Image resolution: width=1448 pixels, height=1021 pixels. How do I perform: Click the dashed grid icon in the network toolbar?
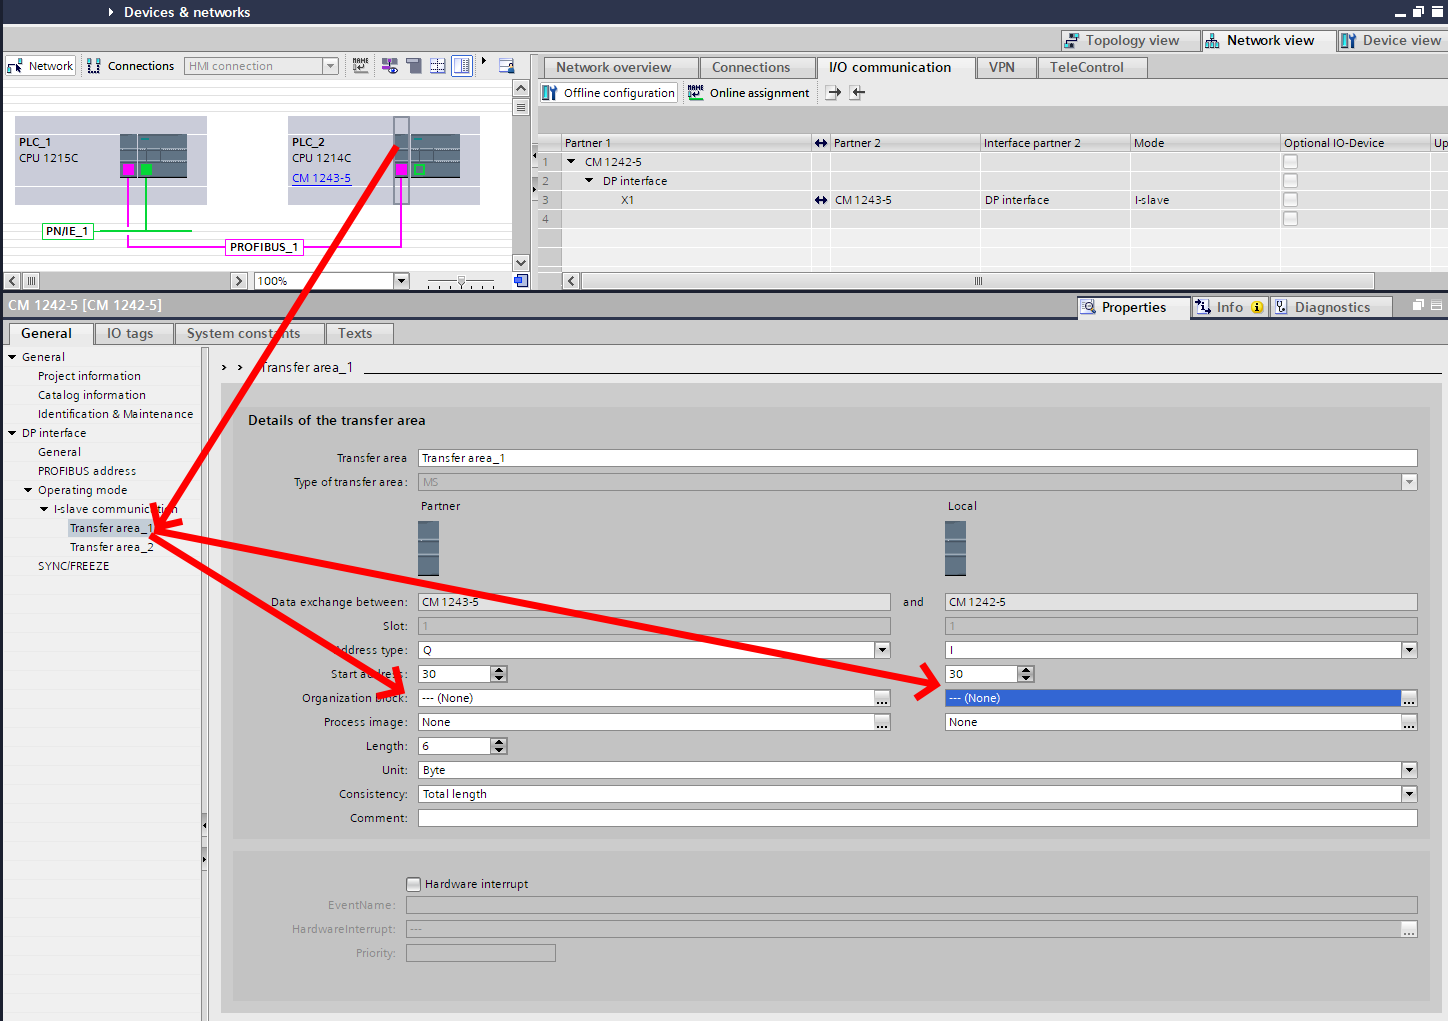pyautogui.click(x=438, y=66)
